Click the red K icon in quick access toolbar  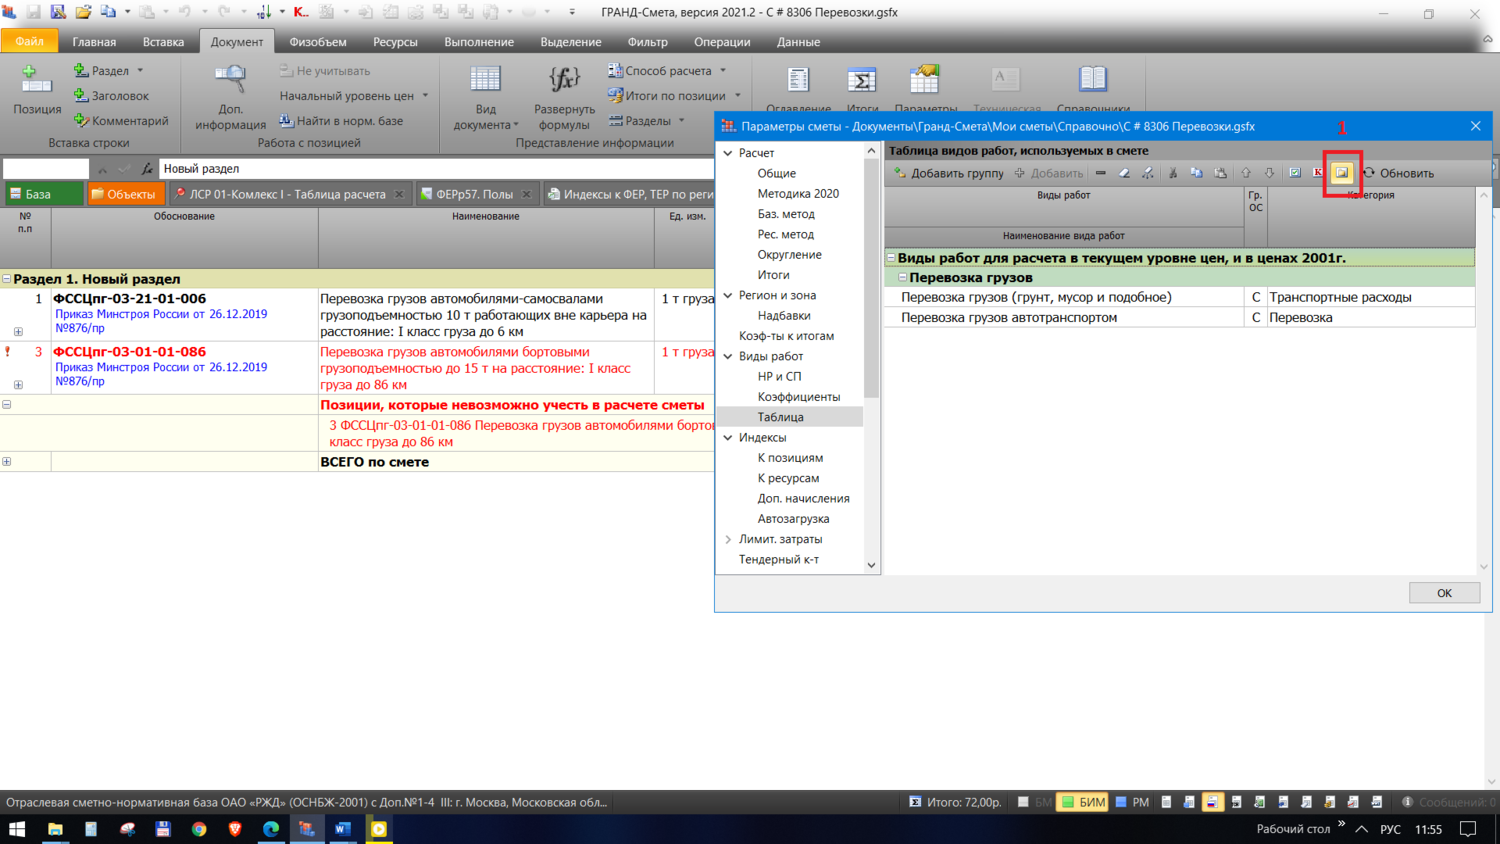point(300,12)
